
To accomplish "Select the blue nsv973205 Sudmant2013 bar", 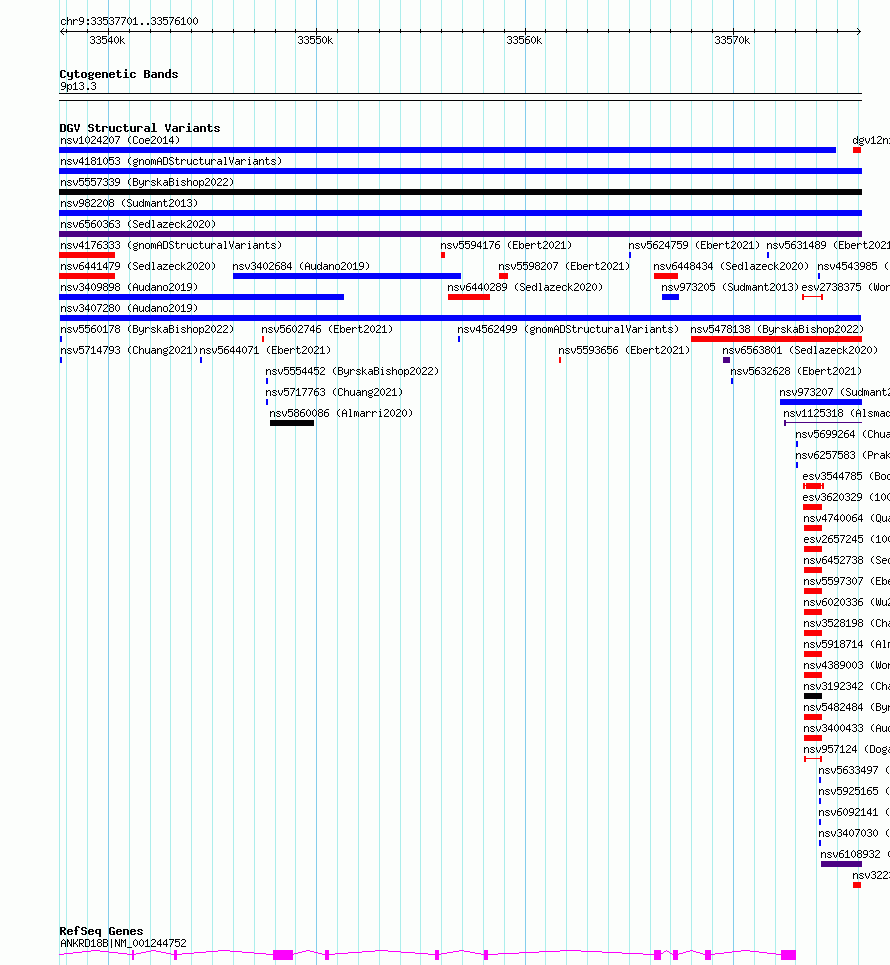I will pos(670,297).
